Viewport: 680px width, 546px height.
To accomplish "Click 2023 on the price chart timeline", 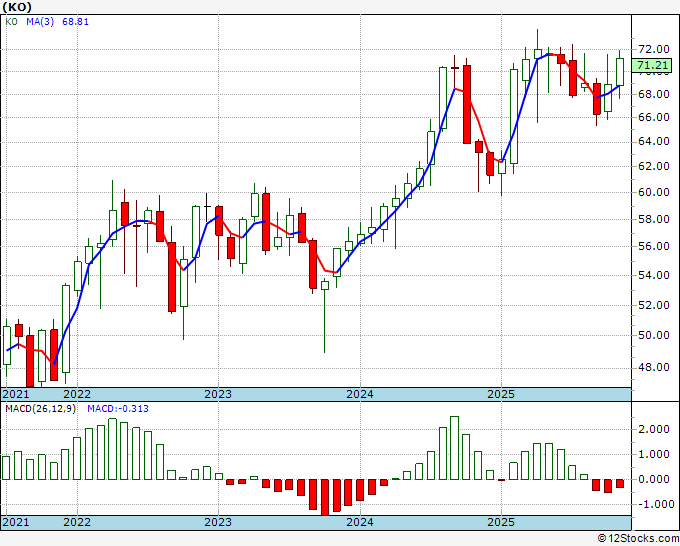I will [x=218, y=394].
